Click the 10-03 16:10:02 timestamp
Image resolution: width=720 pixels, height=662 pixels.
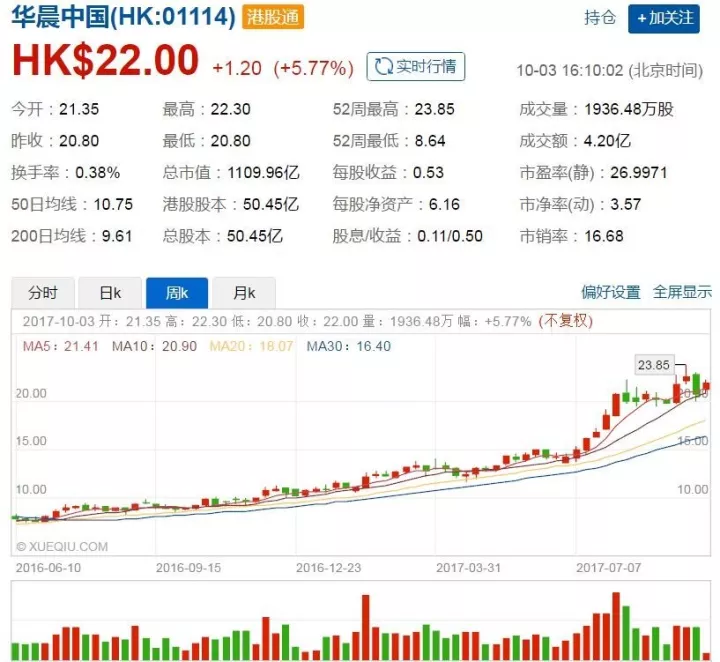(609, 70)
